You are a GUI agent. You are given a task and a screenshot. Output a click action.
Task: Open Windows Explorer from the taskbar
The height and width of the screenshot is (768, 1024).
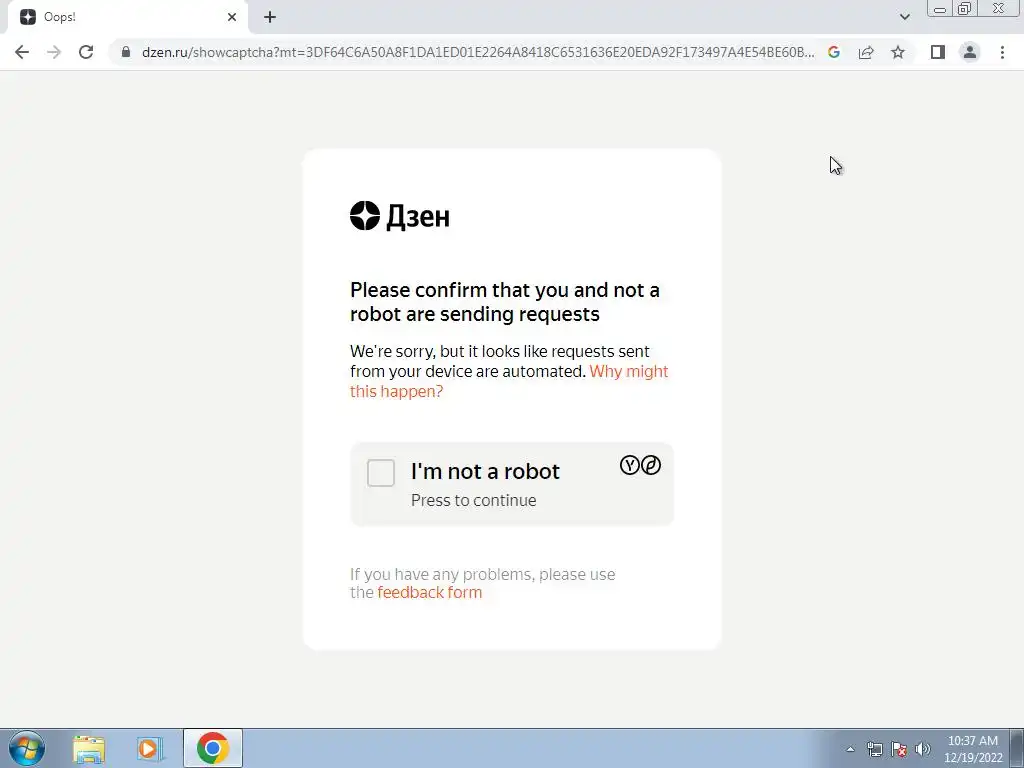[x=88, y=749]
